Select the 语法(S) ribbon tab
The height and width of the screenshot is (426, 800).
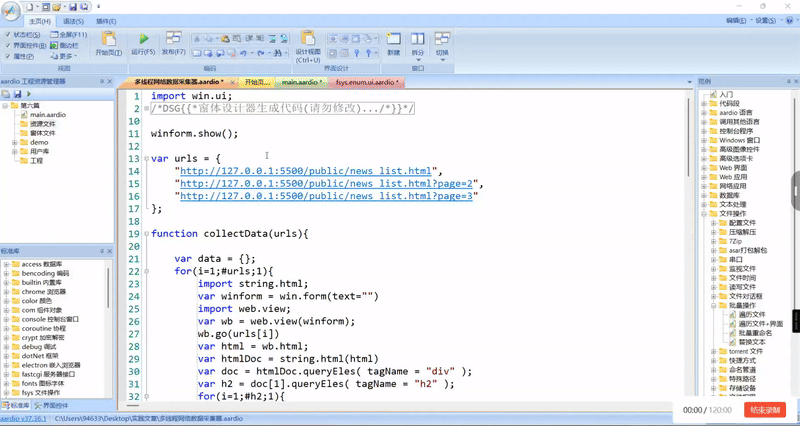pyautogui.click(x=73, y=21)
